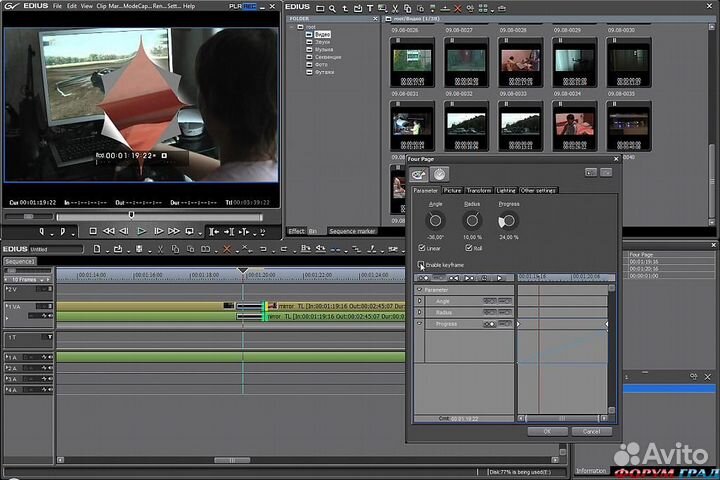Expand the Angle parameter row

tap(420, 300)
